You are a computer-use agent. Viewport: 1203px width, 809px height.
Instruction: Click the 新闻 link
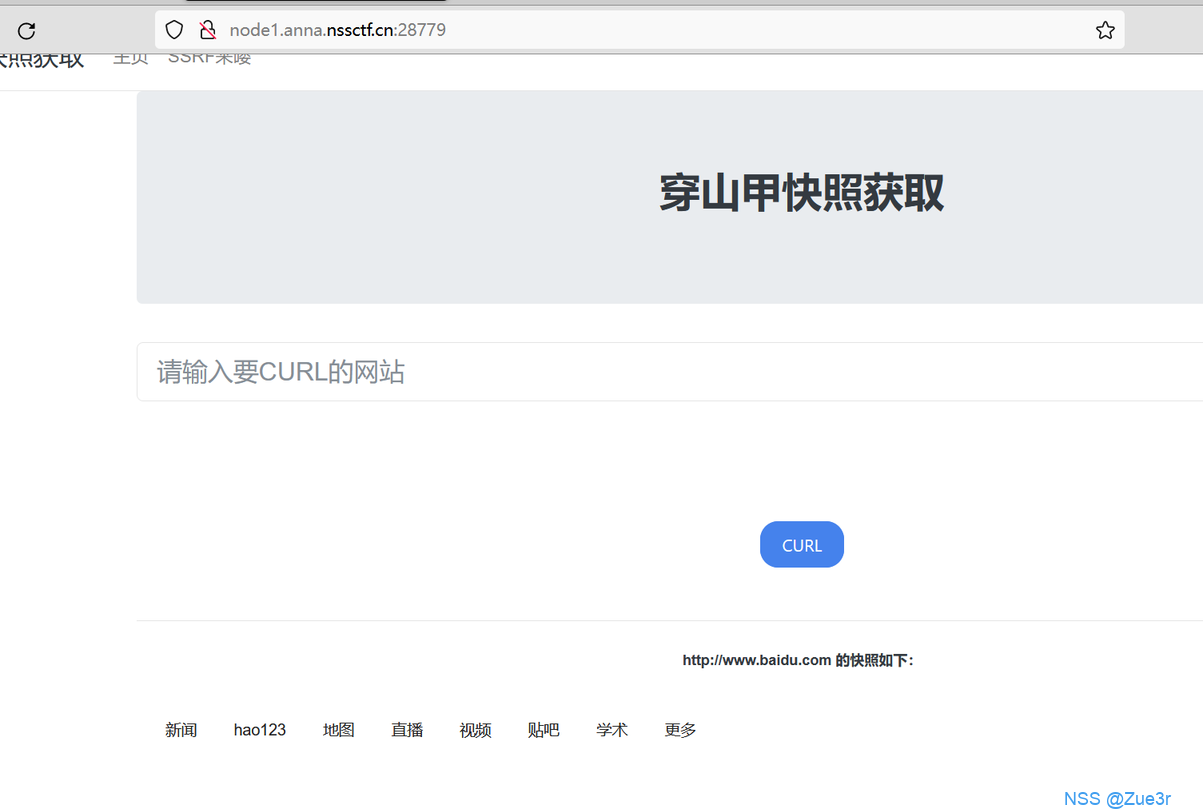point(181,730)
